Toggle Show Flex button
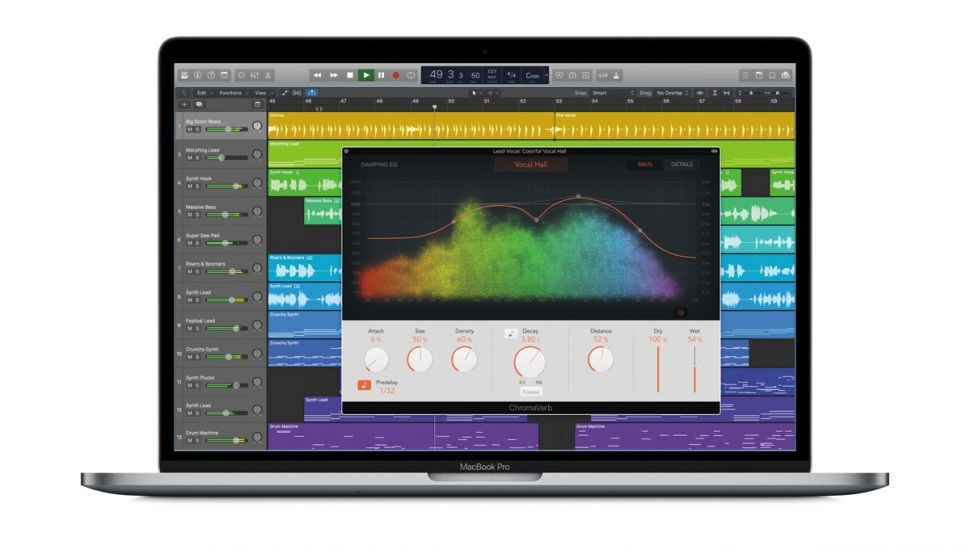The image size is (970, 545). 297,93
